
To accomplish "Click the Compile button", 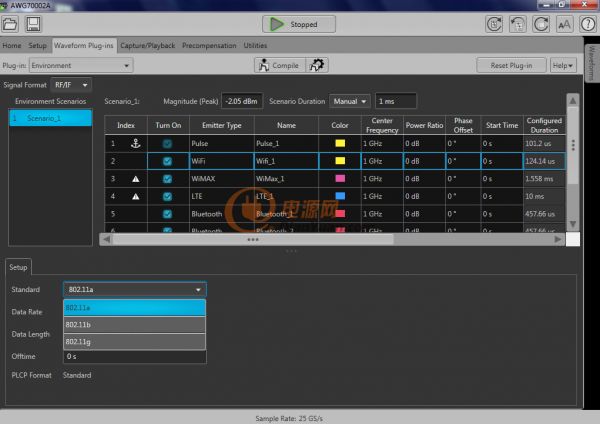I will 280,65.
